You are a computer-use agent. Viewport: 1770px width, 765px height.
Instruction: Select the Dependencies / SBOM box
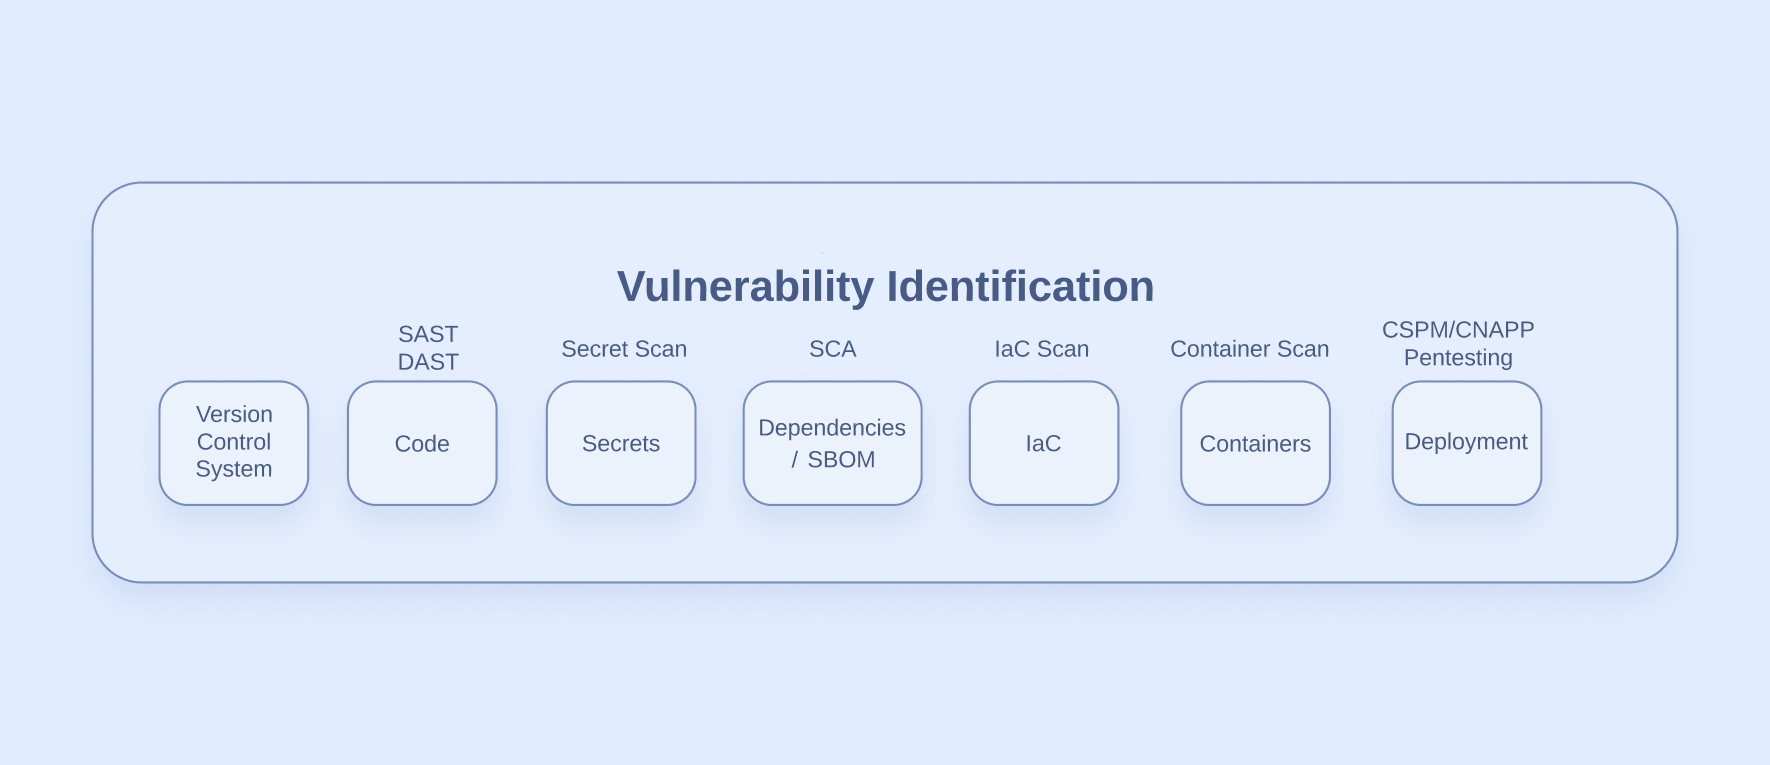[x=832, y=443]
